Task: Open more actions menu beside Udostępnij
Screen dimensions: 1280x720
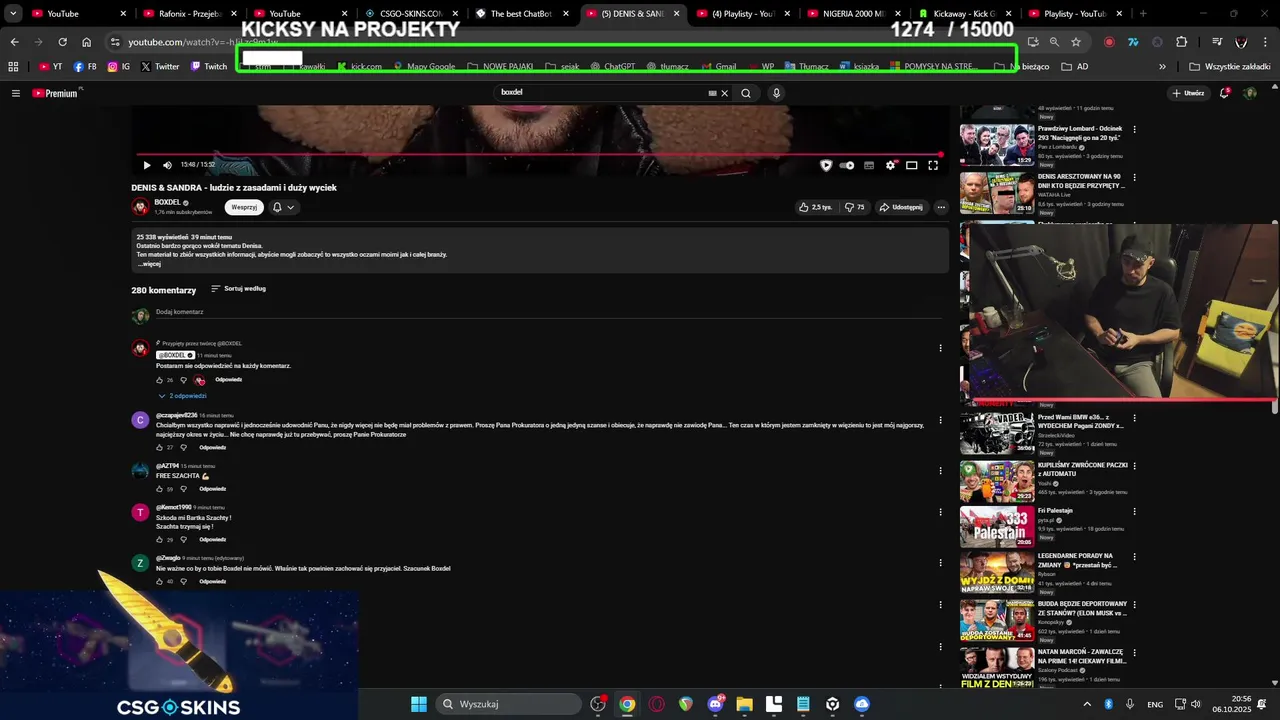Action: 941,207
